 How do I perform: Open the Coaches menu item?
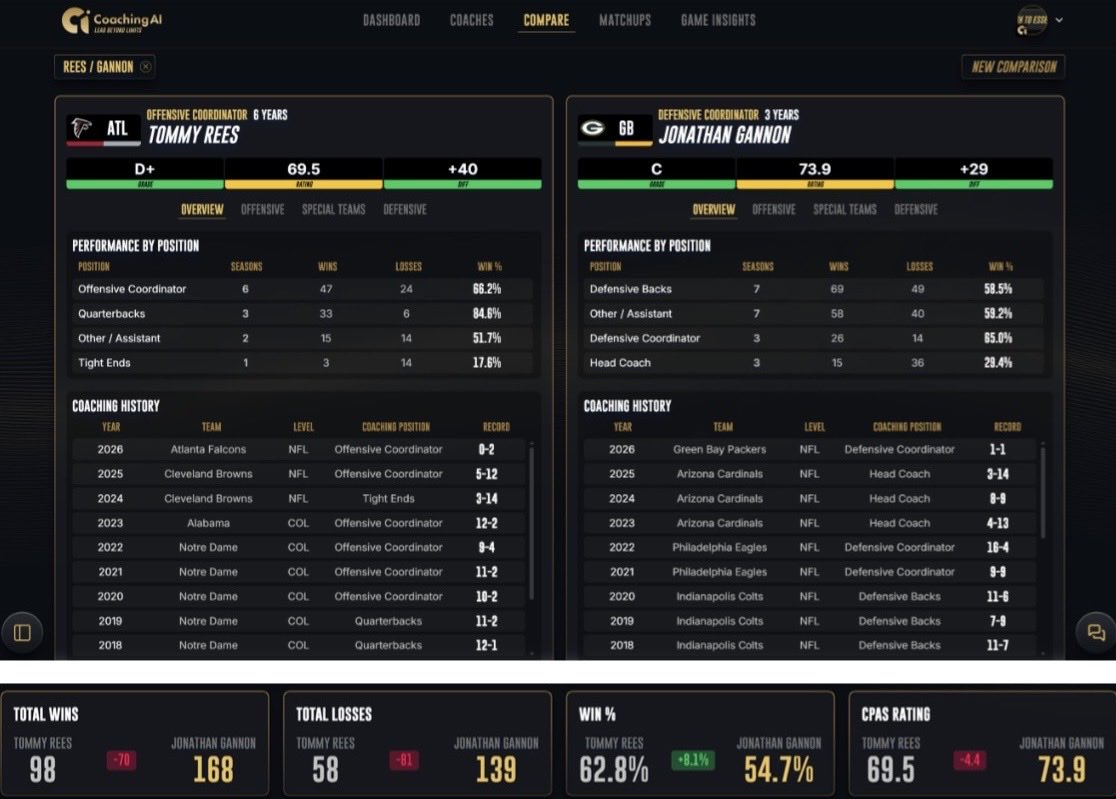tap(471, 21)
